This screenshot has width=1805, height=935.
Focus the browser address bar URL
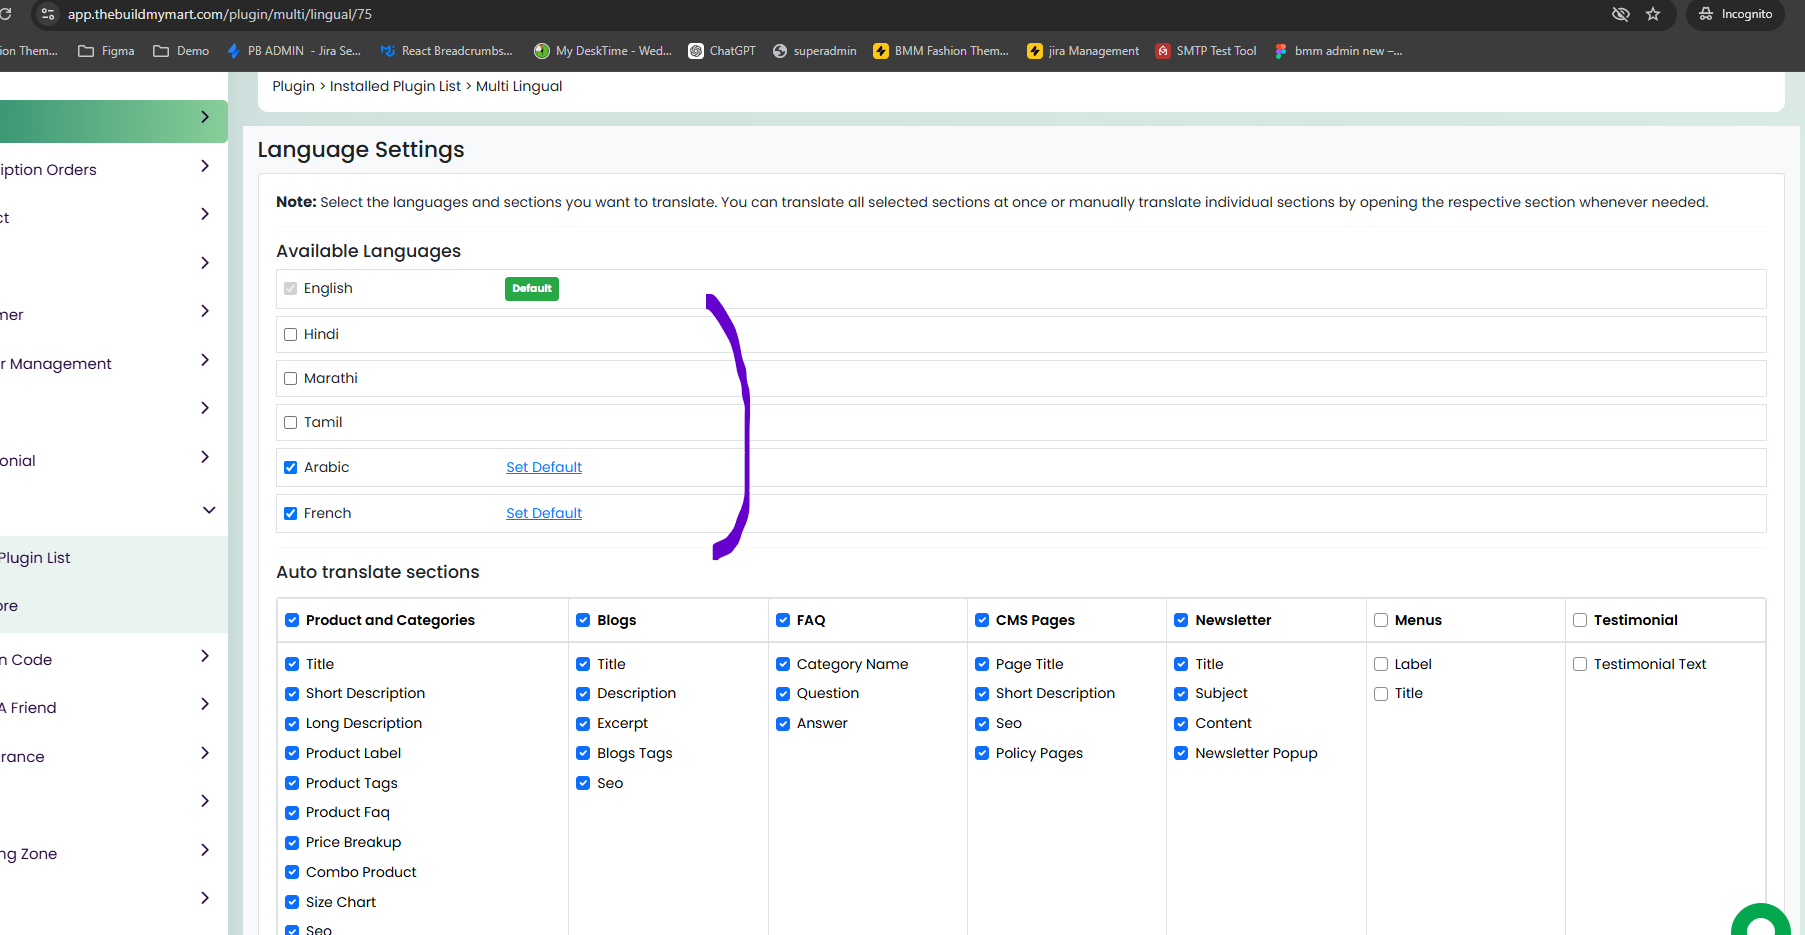pos(220,14)
